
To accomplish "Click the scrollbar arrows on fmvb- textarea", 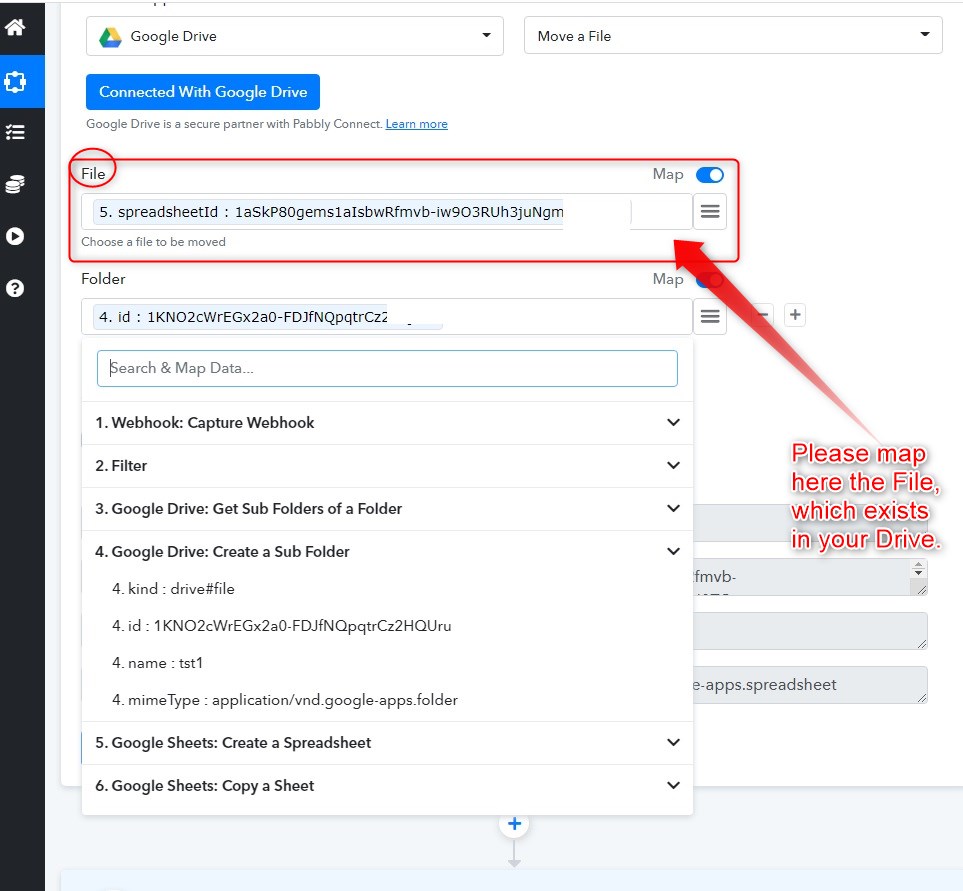I will coord(918,569).
